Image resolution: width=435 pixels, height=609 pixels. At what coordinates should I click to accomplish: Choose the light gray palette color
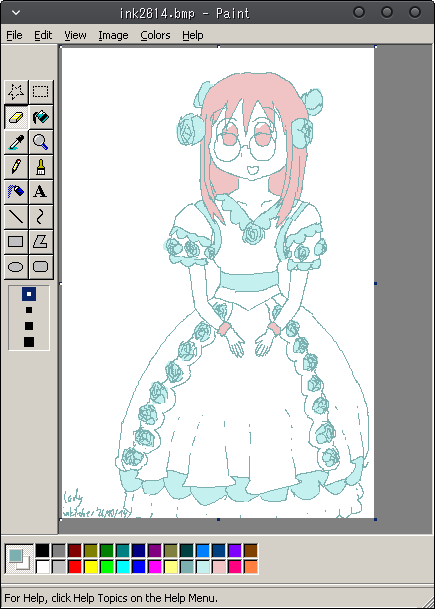59,567
